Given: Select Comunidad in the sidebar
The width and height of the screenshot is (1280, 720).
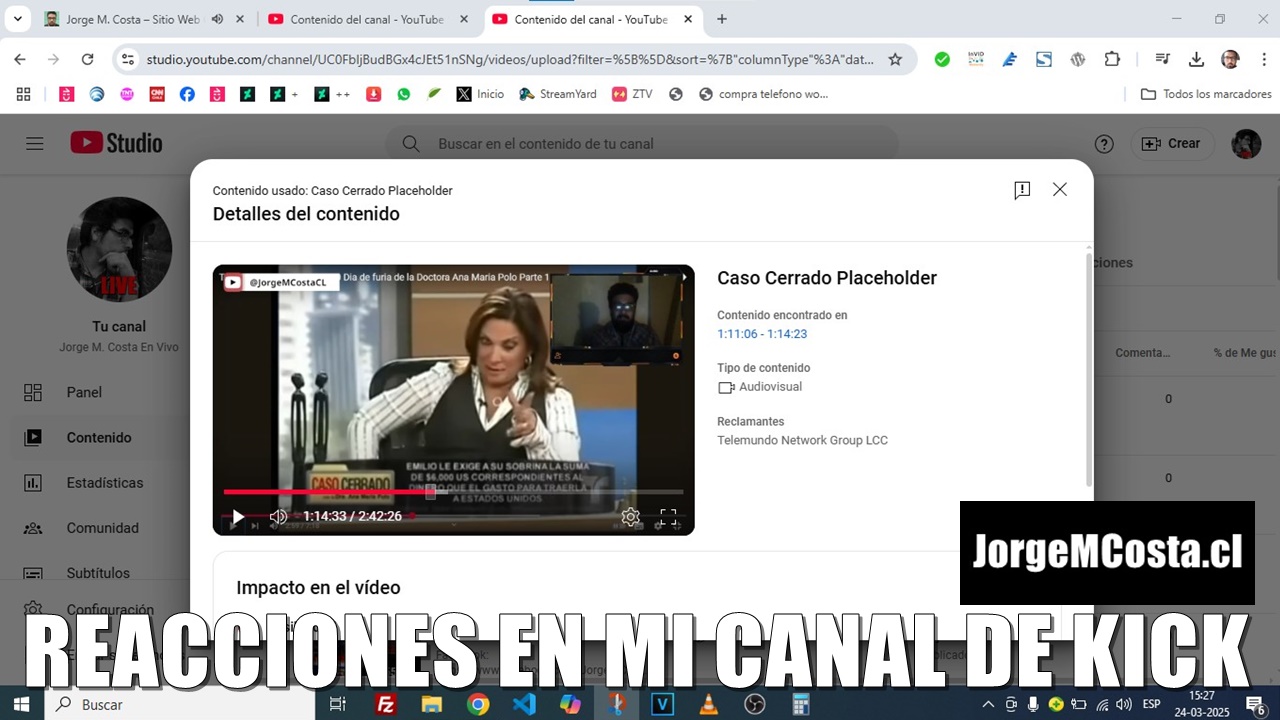Looking at the screenshot, I should point(102,528).
